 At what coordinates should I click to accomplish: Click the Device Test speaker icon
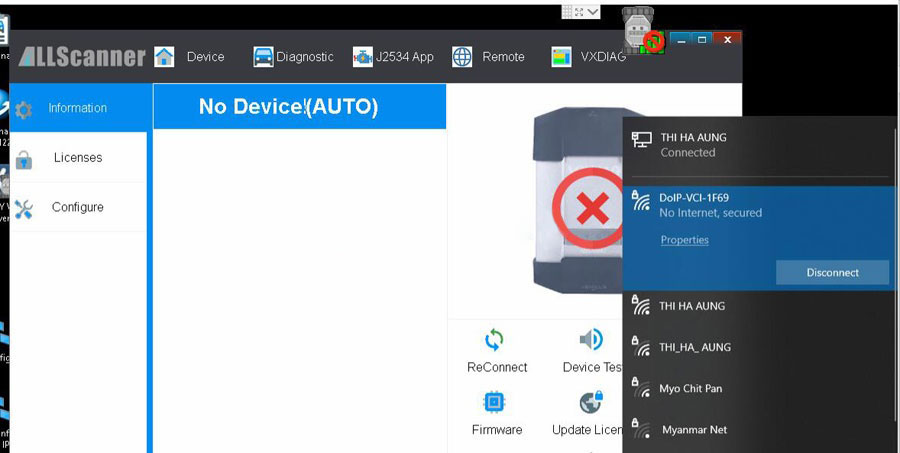point(592,340)
